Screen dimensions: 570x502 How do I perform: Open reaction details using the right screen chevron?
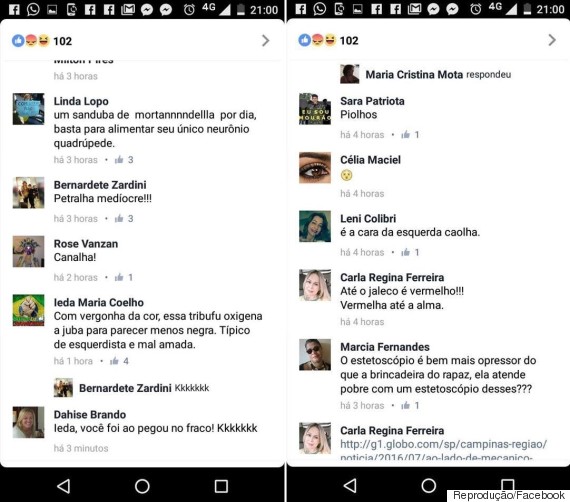(x=552, y=40)
